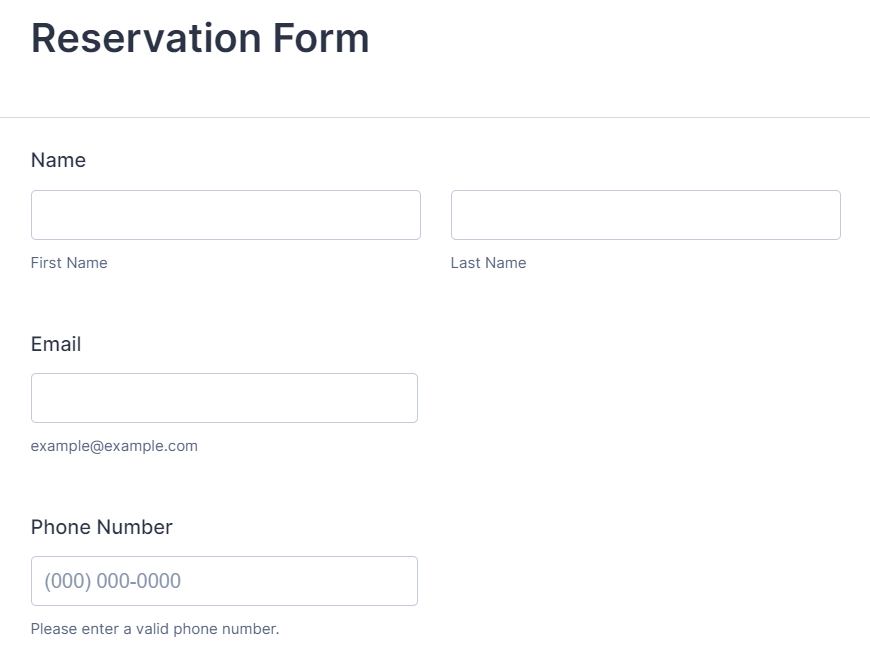Click the "Reservation Form" heading
The width and height of the screenshot is (870, 649).
200,38
